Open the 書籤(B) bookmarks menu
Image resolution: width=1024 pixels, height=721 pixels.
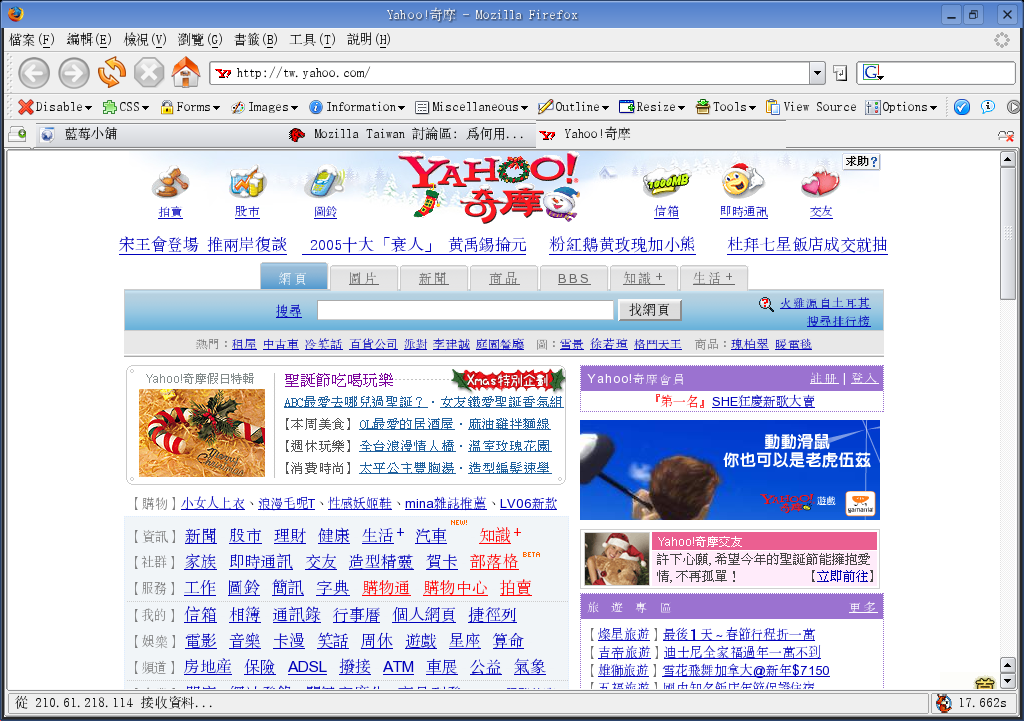pos(256,40)
